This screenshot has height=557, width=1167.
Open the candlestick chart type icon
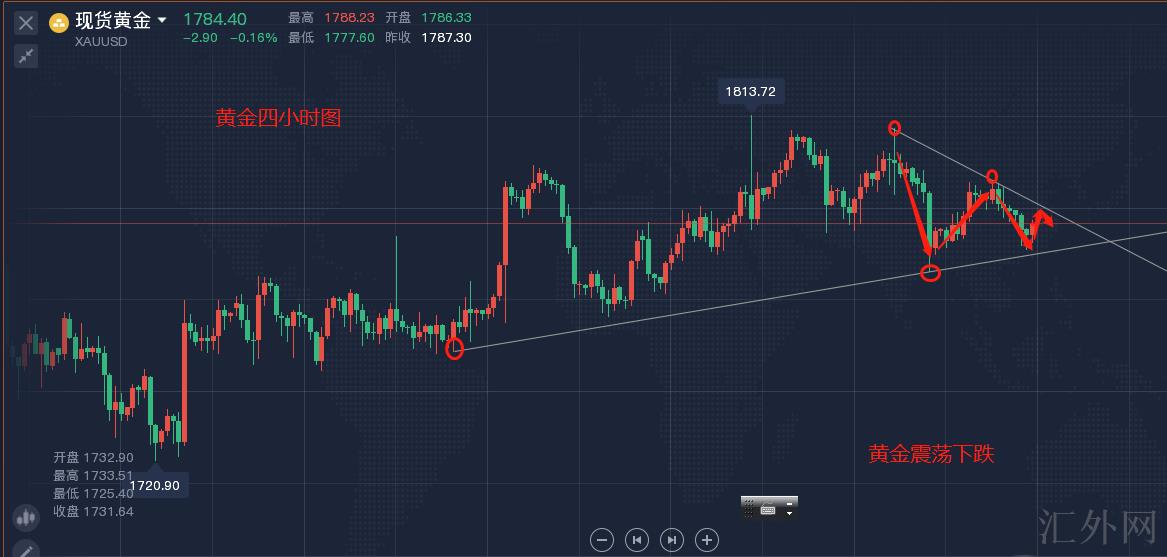[x=26, y=517]
